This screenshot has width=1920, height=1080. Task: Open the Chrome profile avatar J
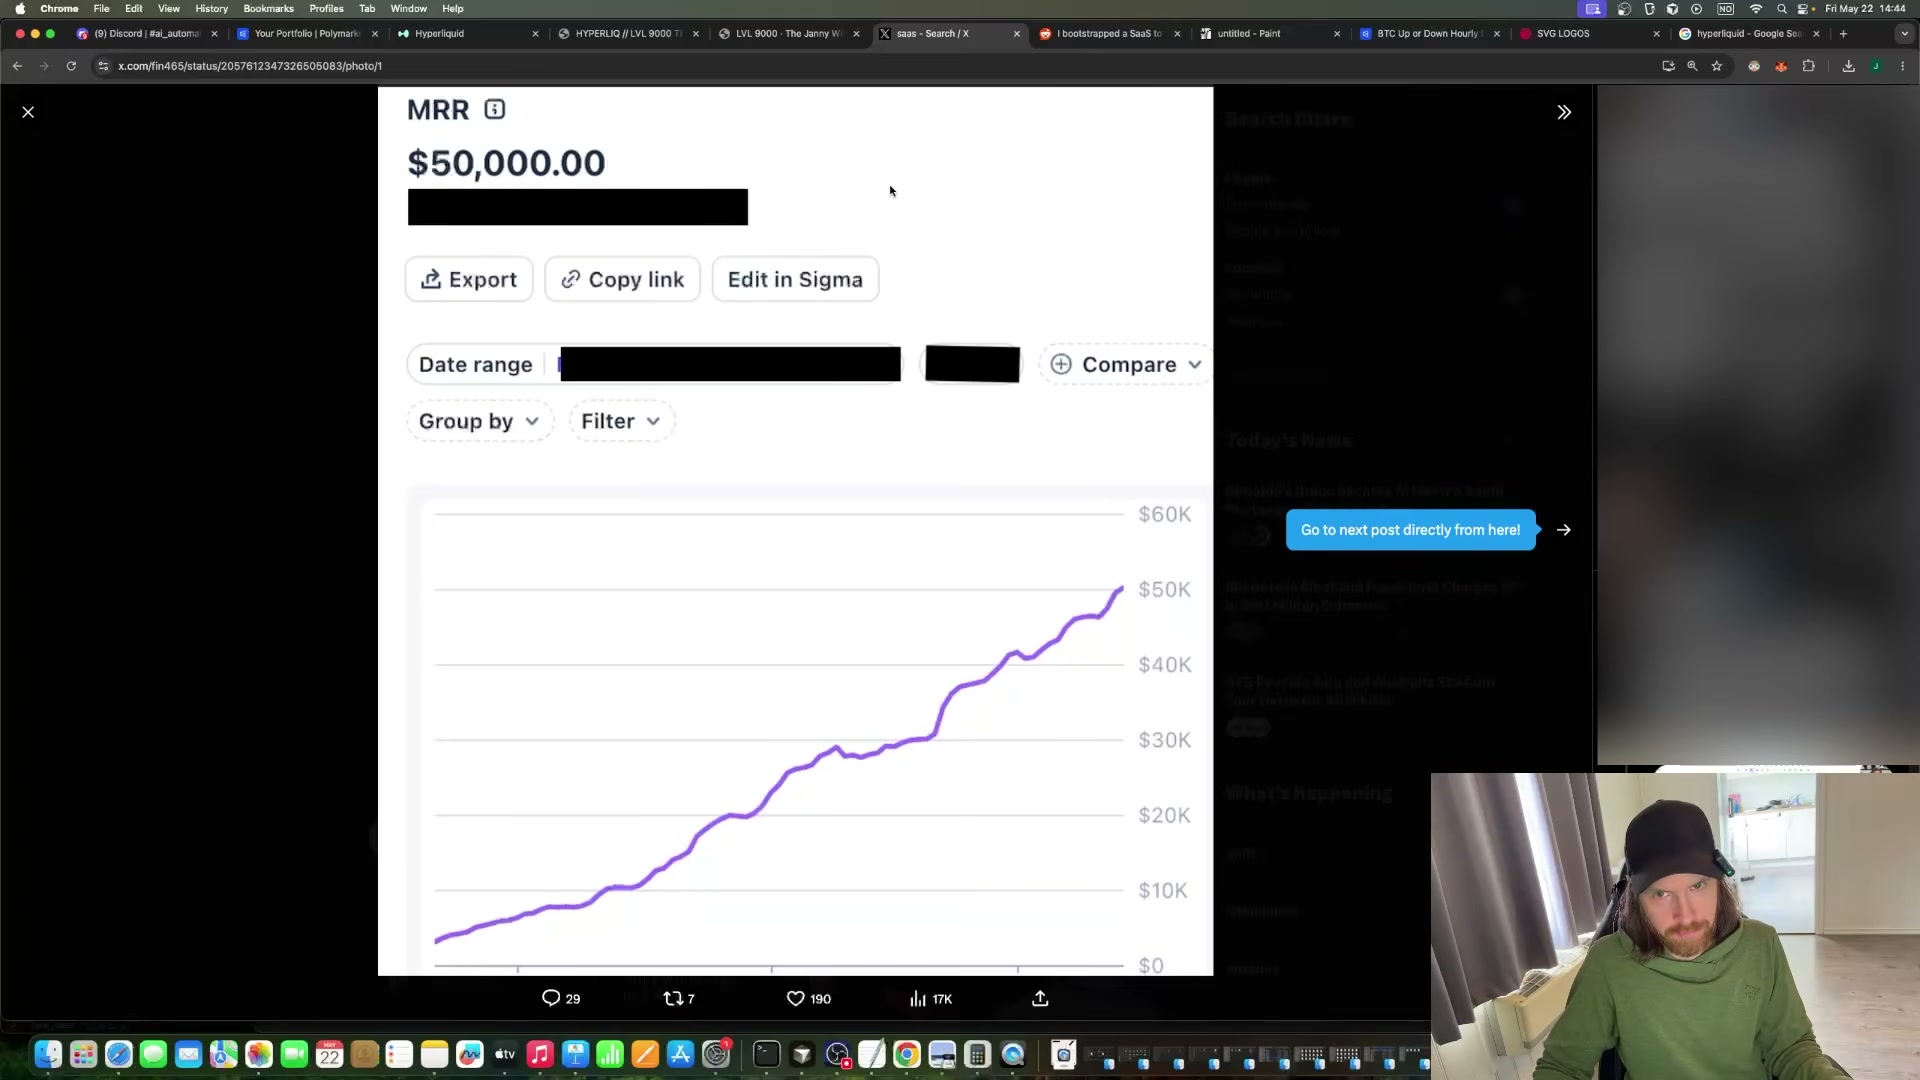point(1876,66)
